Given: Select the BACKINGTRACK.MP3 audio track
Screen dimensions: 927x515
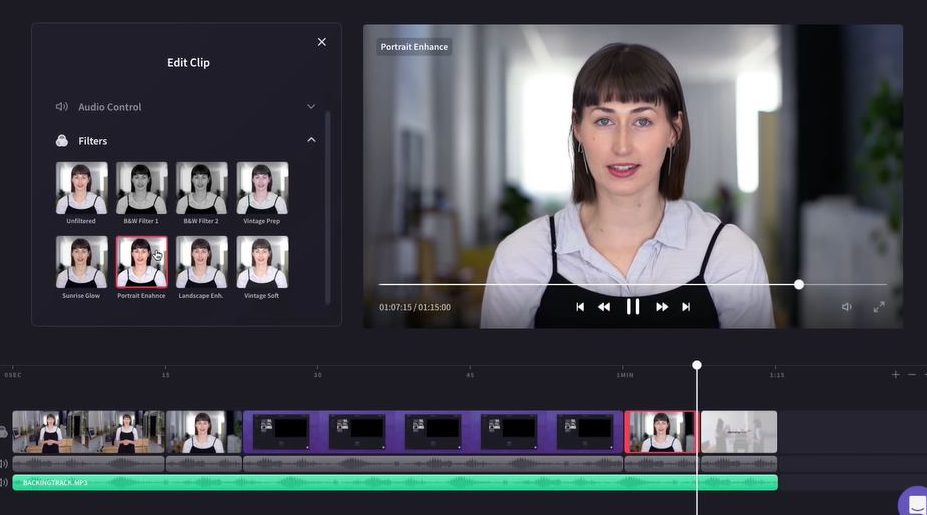Looking at the screenshot, I should [x=395, y=482].
